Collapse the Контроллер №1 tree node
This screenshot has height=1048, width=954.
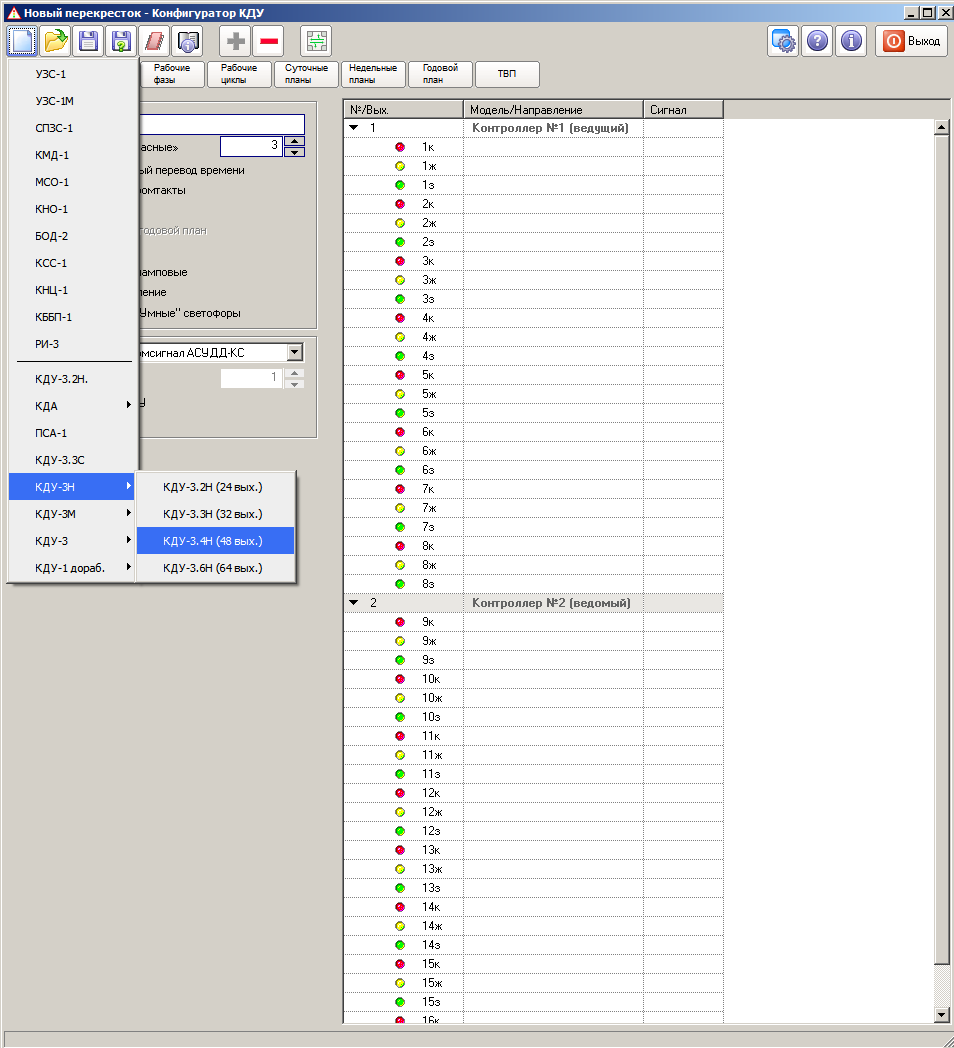[354, 128]
